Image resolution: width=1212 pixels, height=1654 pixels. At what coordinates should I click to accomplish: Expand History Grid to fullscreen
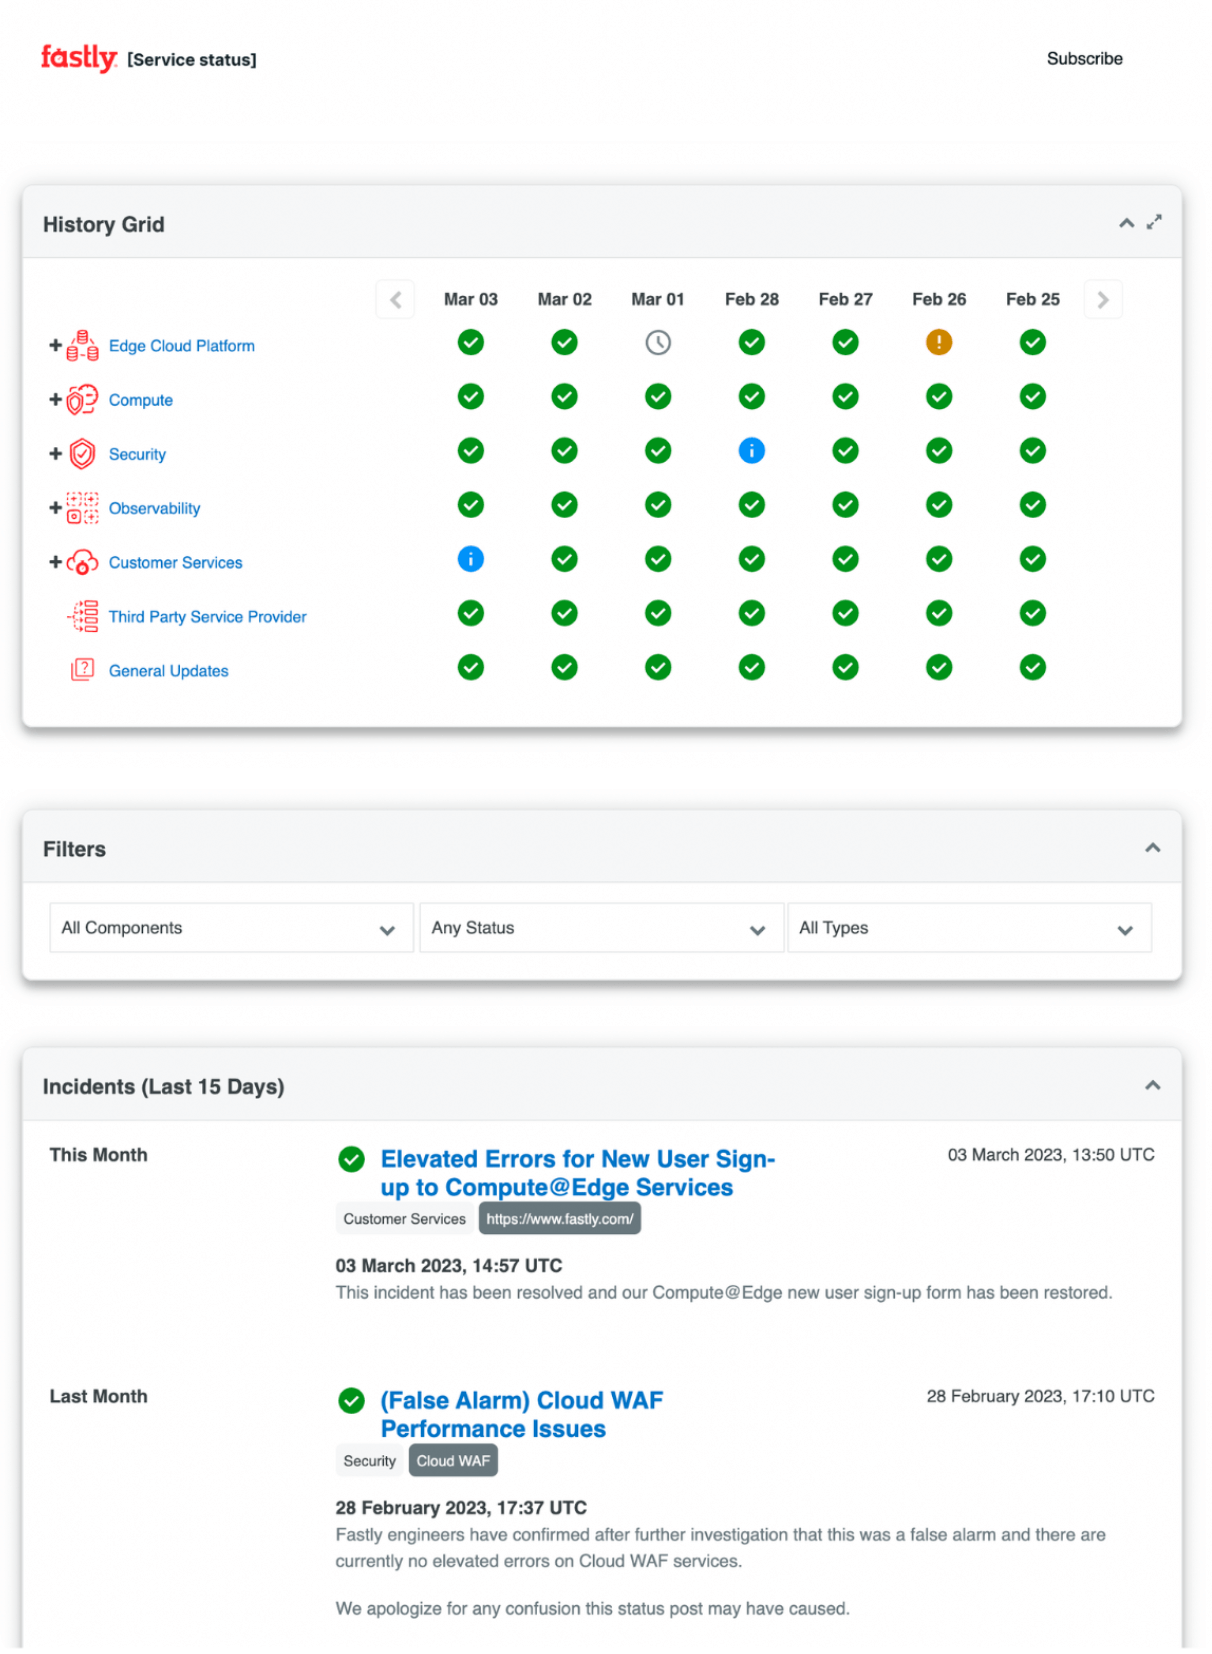[x=1154, y=222]
